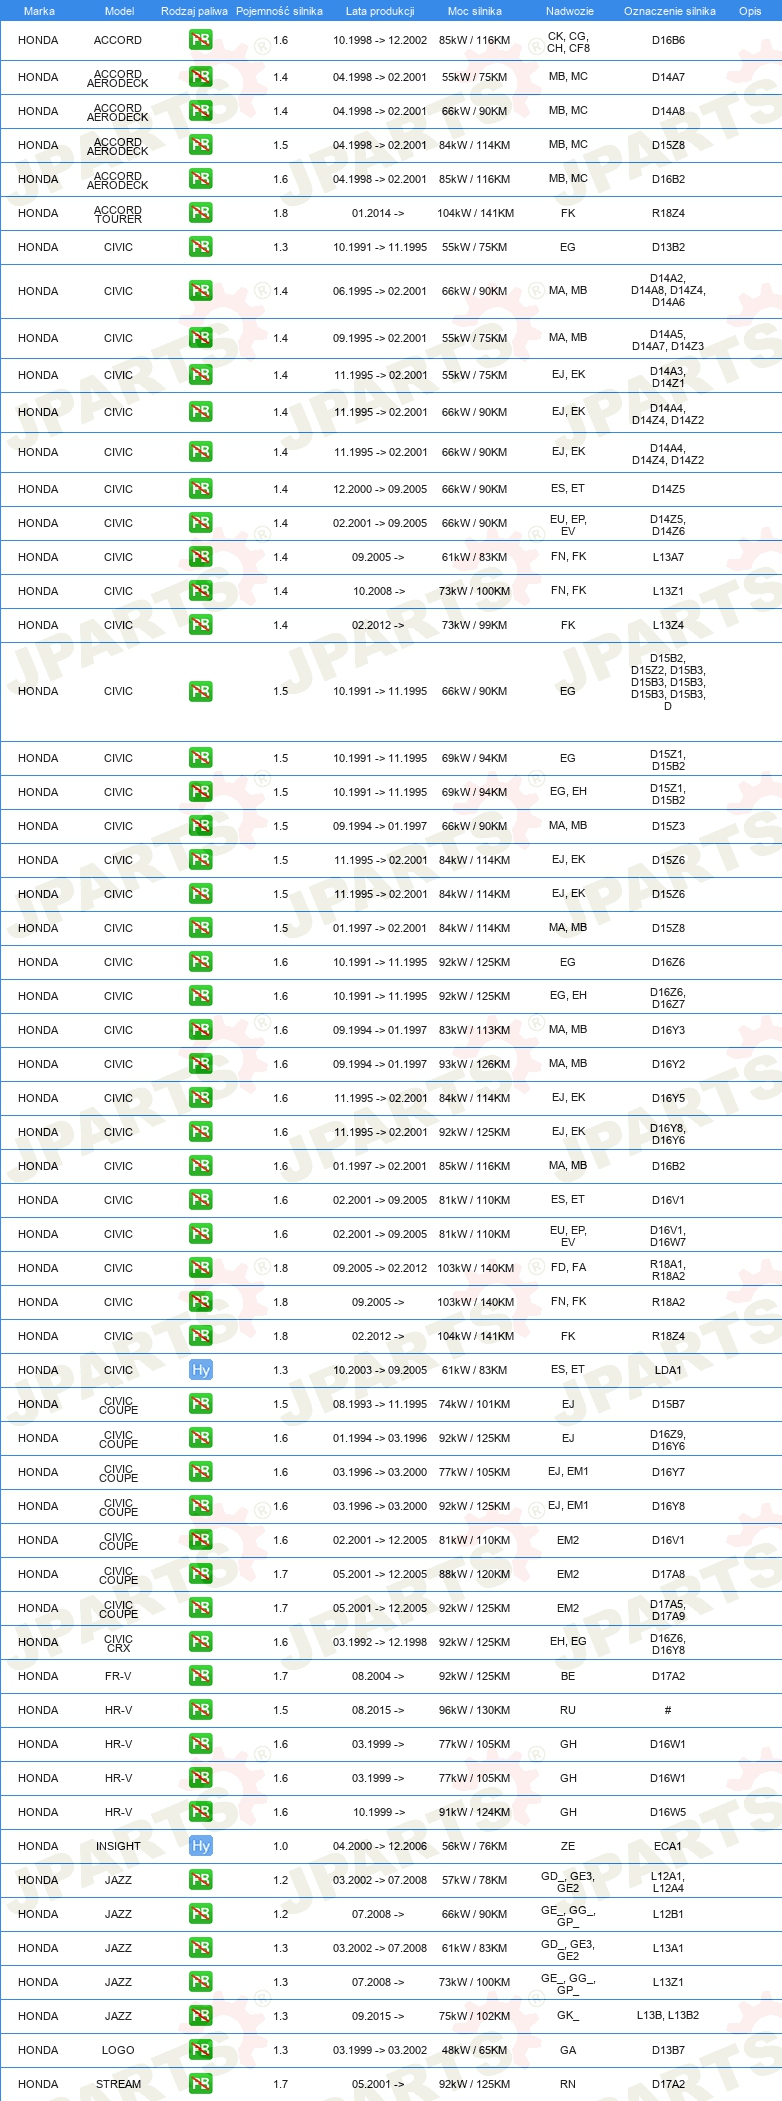
Task: Click production dates 12.2000 -> 09.2005
Action: (x=380, y=489)
